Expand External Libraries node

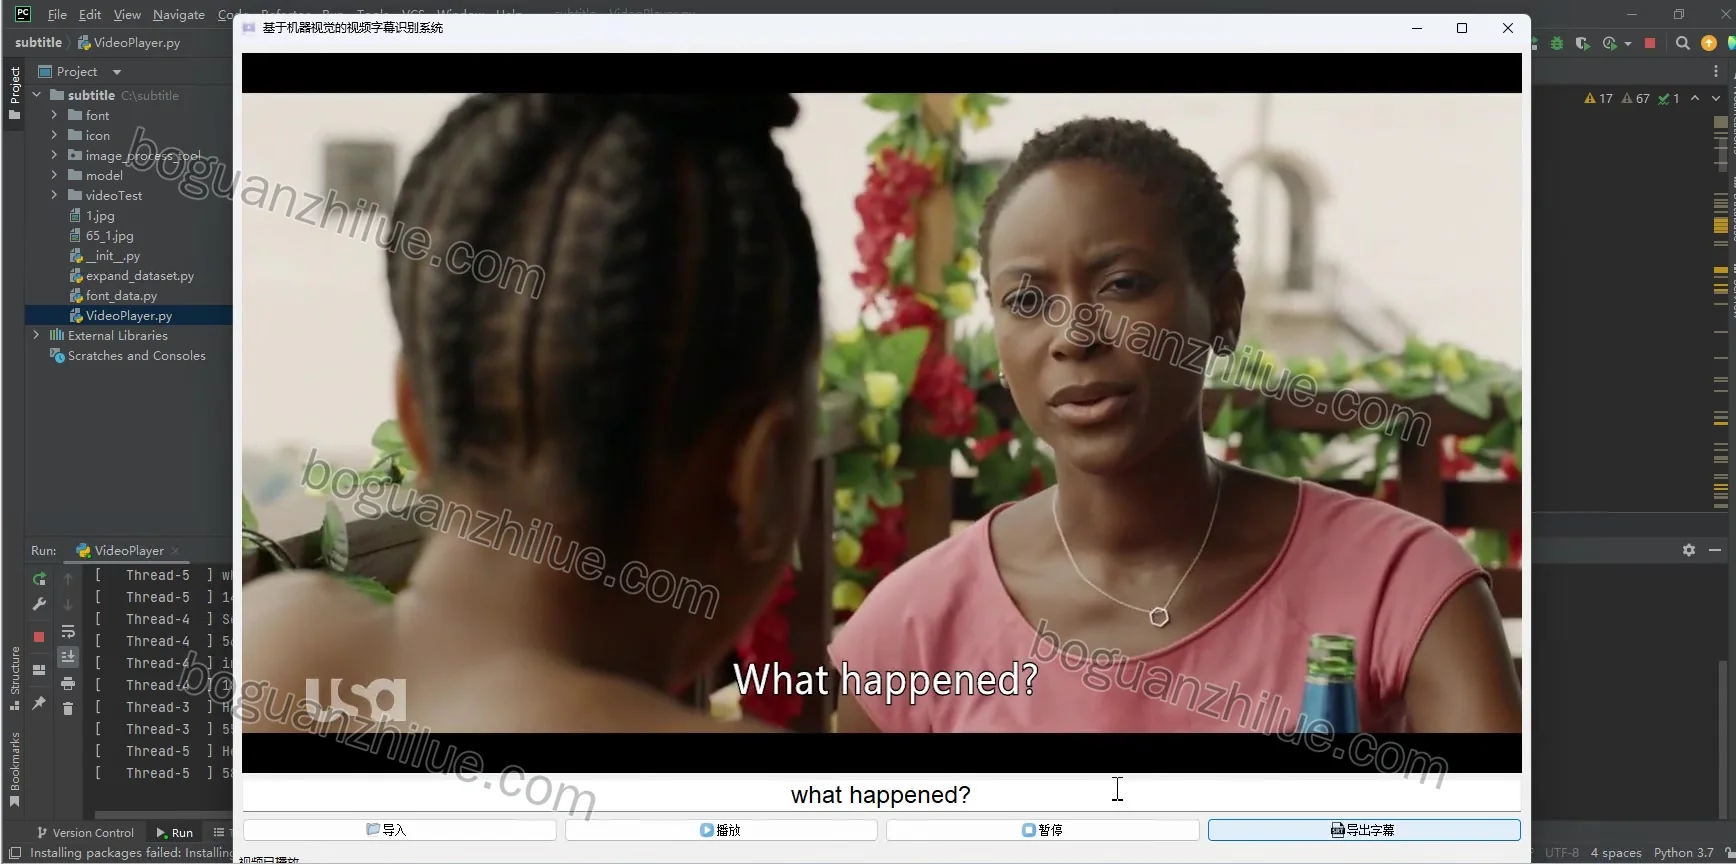pyautogui.click(x=36, y=335)
